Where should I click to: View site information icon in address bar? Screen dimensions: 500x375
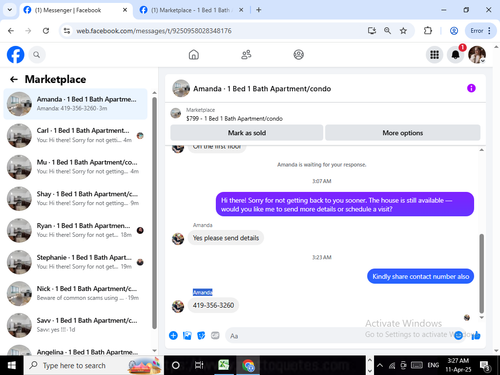pos(67,31)
